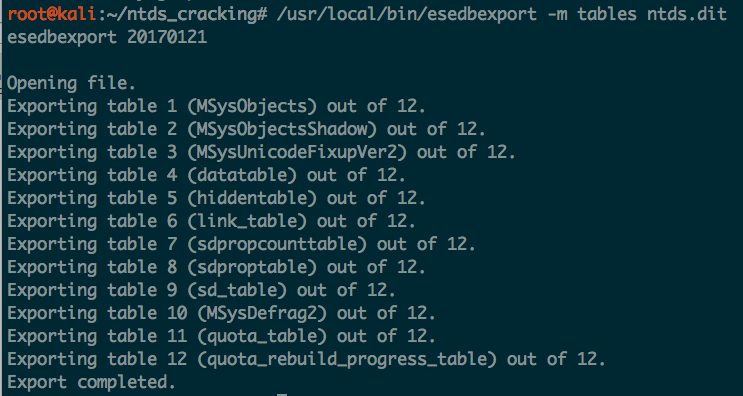
Task: Click the hiddentable export line
Action: 217,198
